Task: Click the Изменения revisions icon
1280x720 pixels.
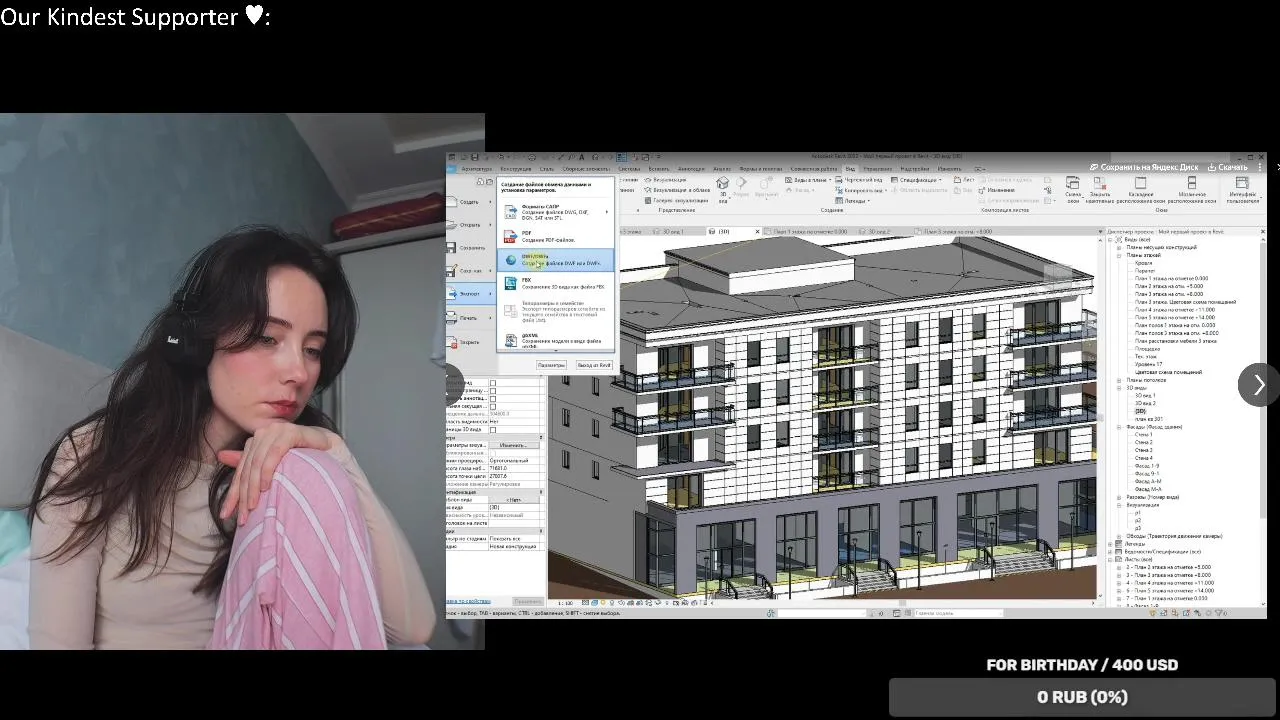Action: [x=982, y=190]
